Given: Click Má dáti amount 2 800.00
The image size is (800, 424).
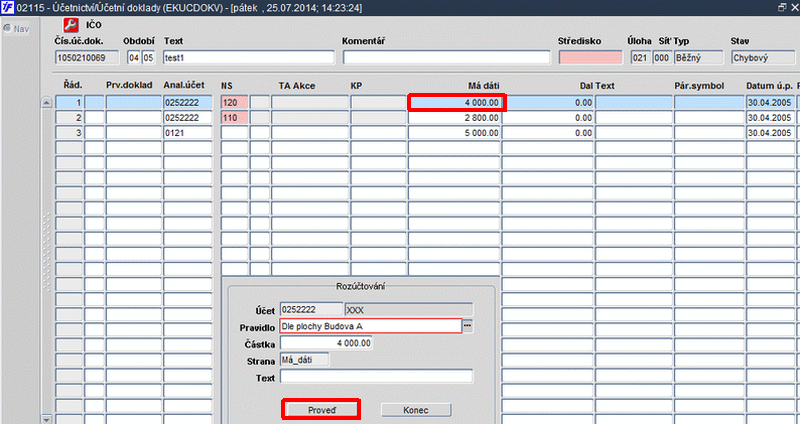Looking at the screenshot, I should pyautogui.click(x=454, y=118).
